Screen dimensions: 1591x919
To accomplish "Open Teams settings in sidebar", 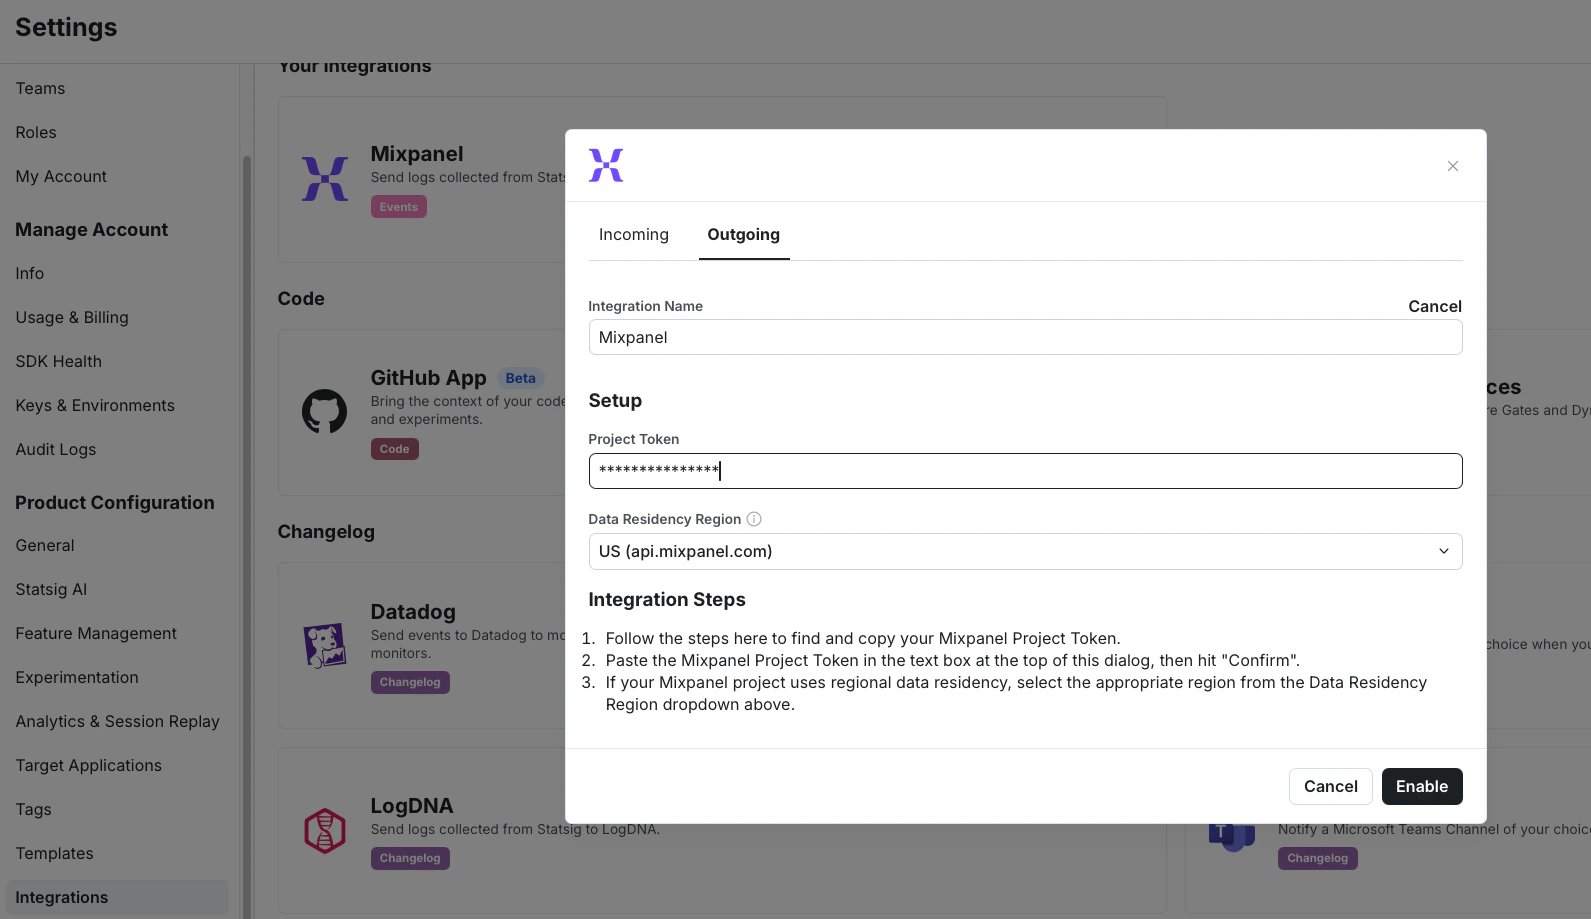I will 40,88.
